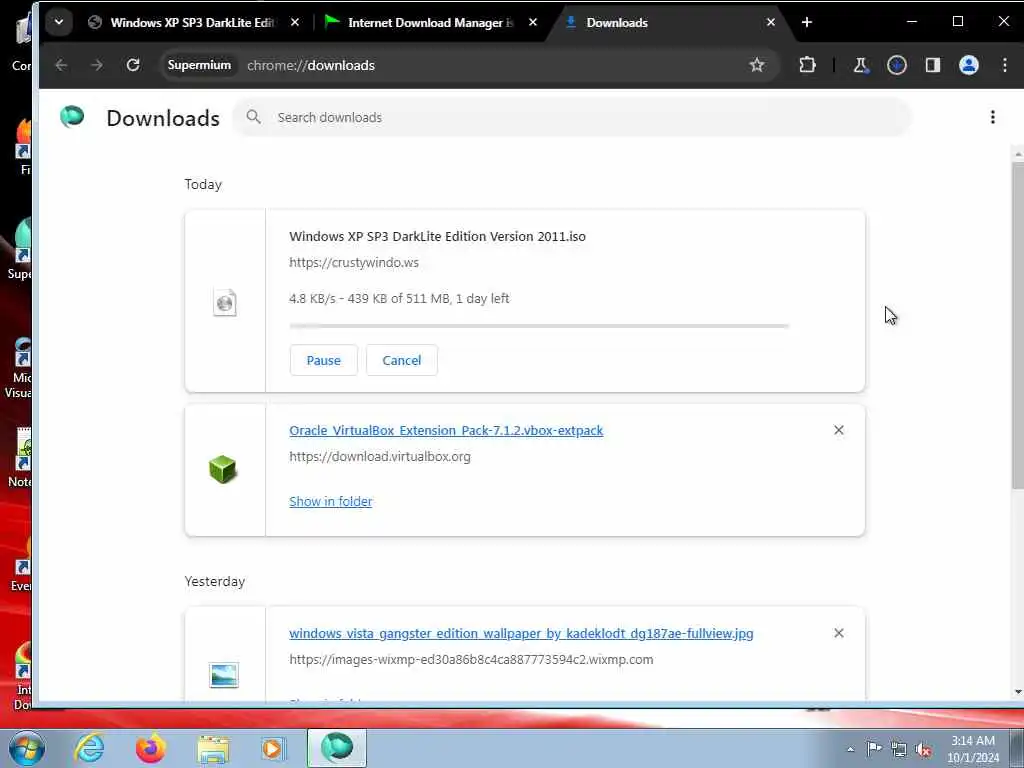Open the Extensions puzzle icon

click(x=807, y=65)
